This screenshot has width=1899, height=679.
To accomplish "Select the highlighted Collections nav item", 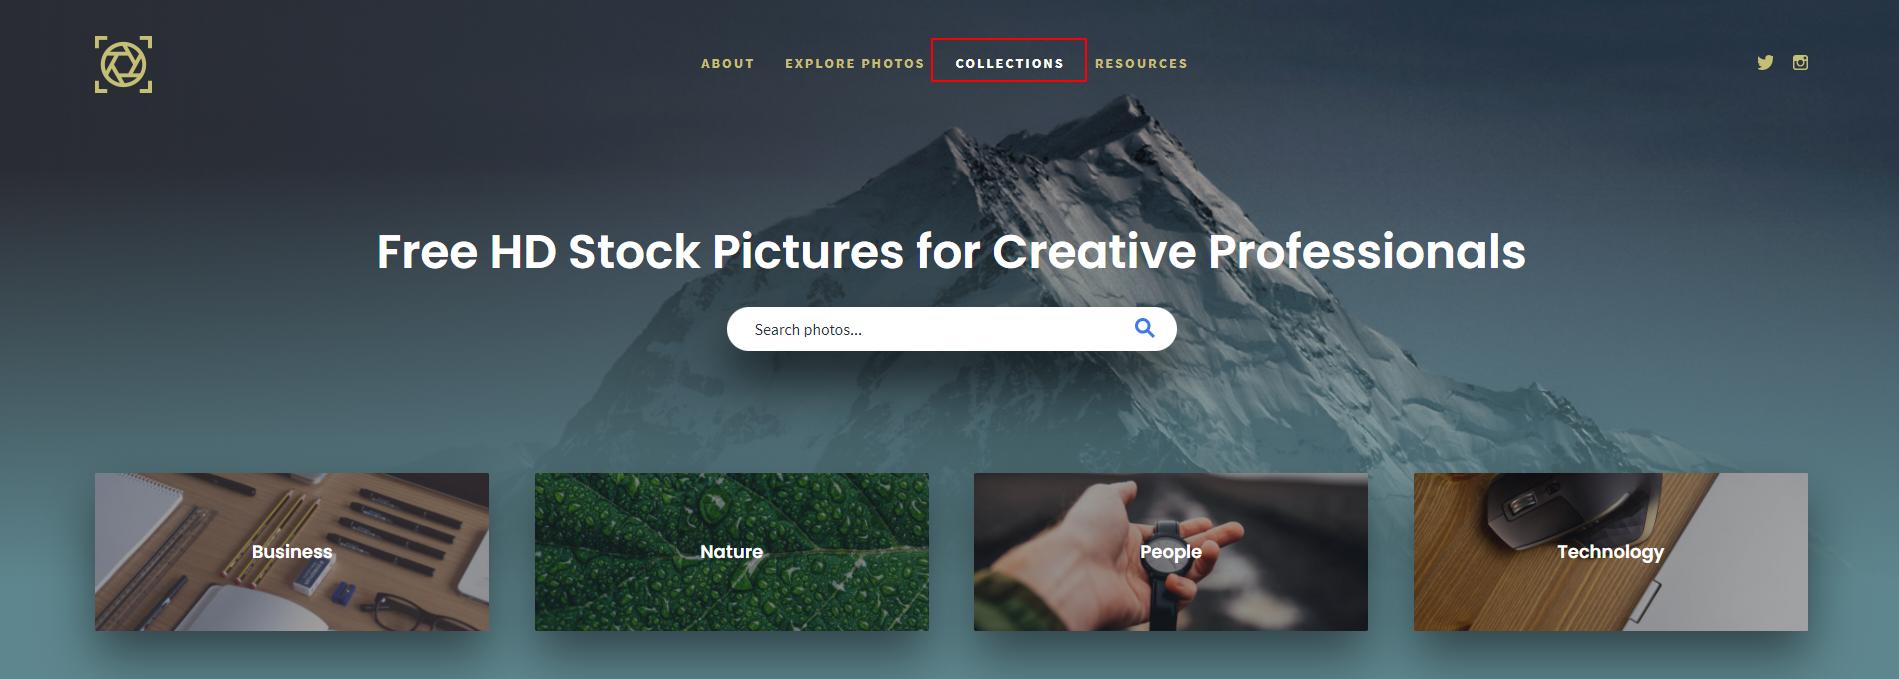I will pyautogui.click(x=1009, y=61).
